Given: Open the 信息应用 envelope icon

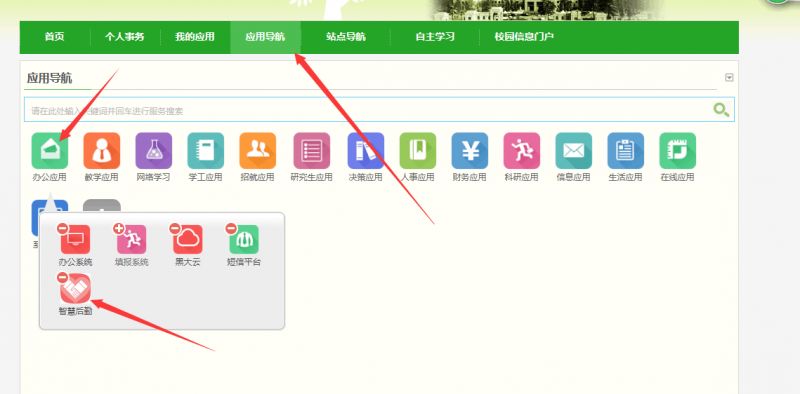Looking at the screenshot, I should [x=574, y=151].
